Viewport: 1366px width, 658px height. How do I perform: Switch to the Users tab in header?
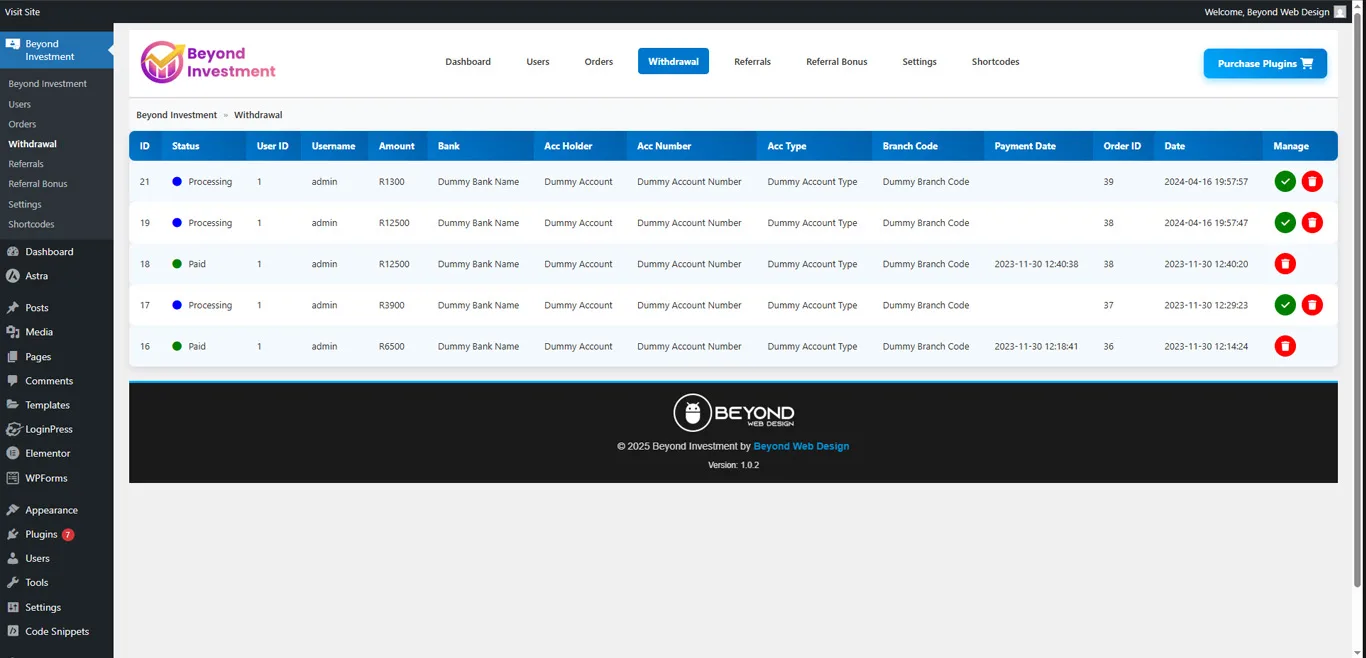(x=538, y=62)
